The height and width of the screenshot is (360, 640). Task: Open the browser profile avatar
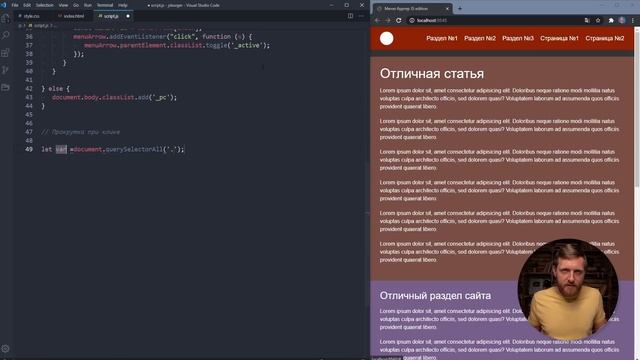tap(622, 20)
